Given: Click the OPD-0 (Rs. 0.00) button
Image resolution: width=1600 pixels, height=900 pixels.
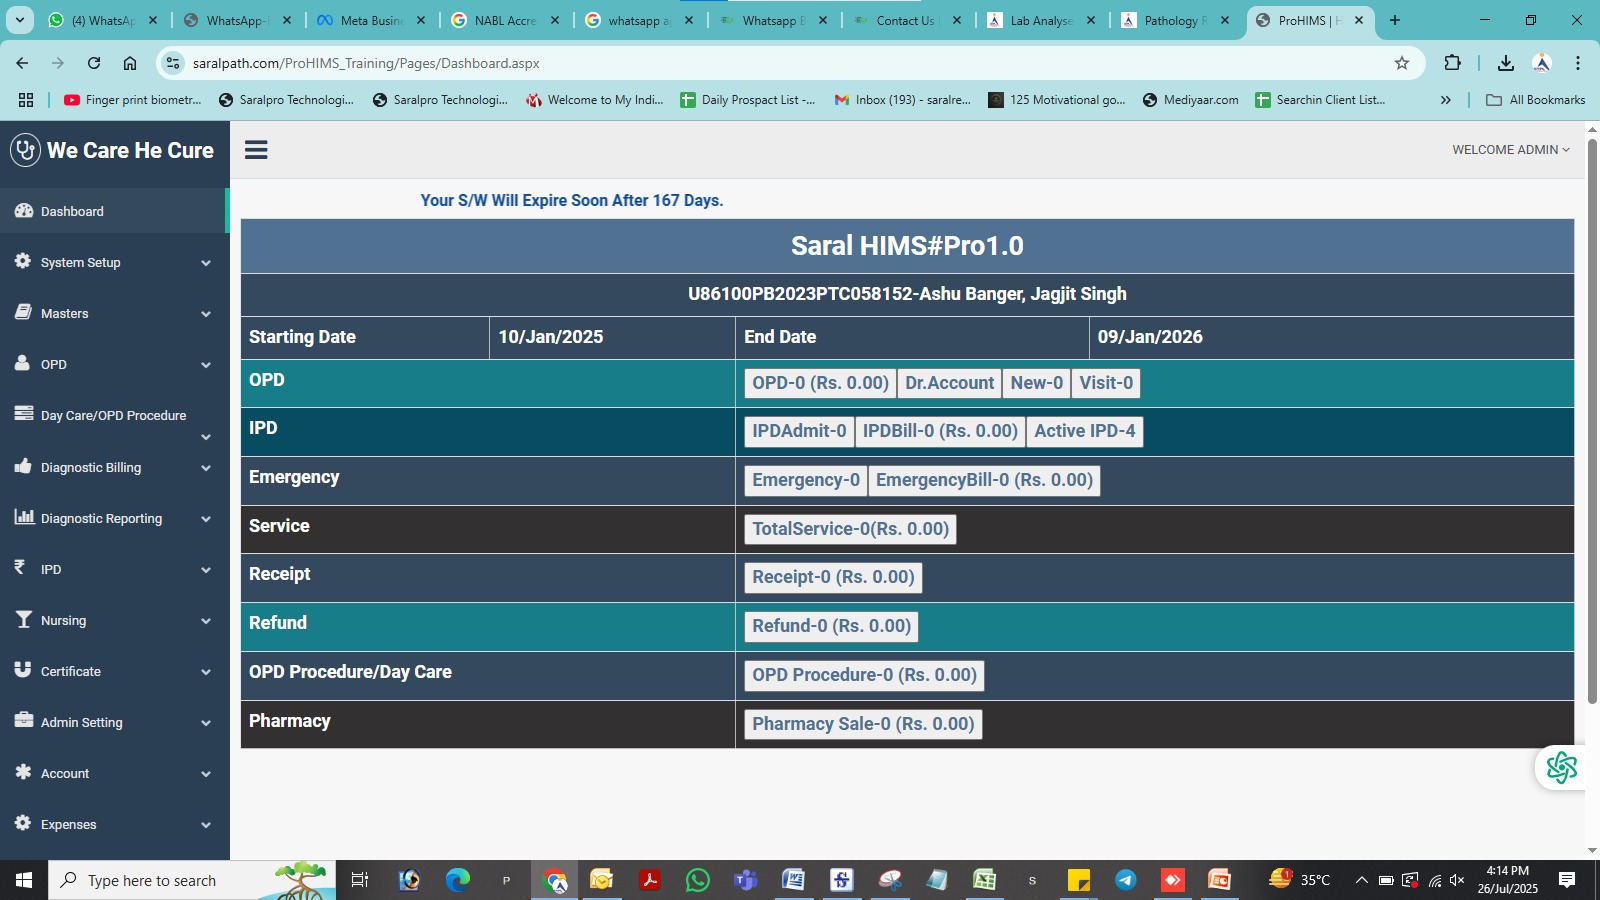Looking at the screenshot, I should coord(820,383).
